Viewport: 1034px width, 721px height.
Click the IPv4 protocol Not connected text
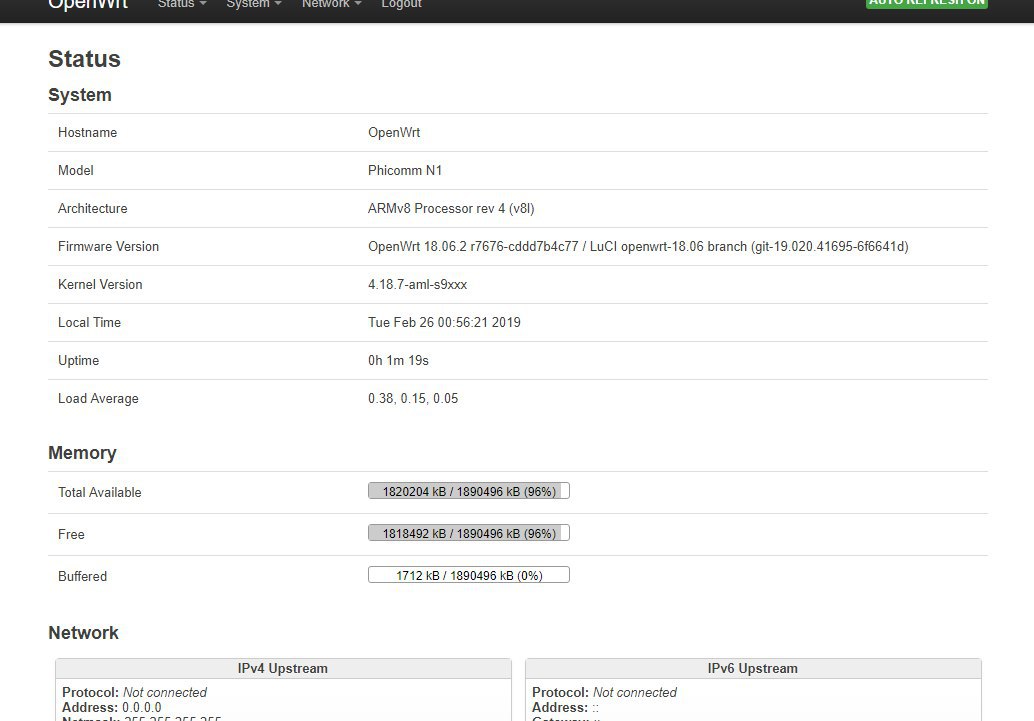[164, 692]
